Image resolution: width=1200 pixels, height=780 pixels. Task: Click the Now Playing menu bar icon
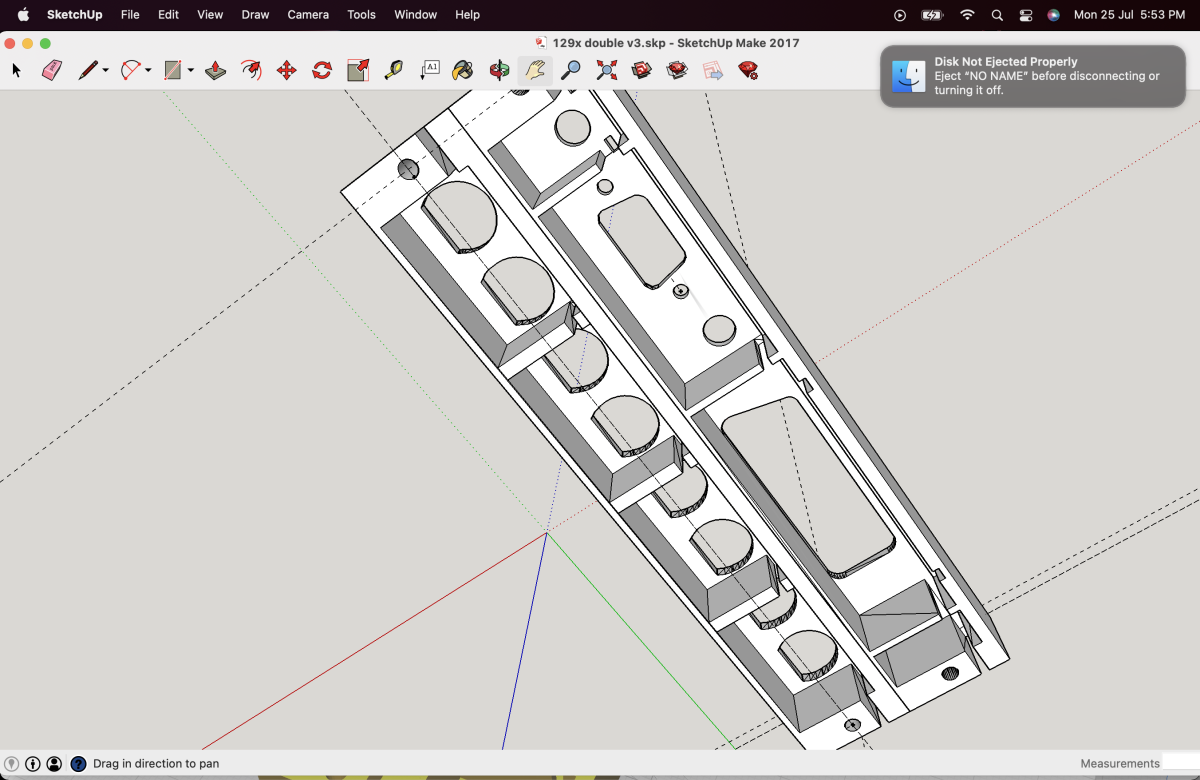(x=900, y=15)
